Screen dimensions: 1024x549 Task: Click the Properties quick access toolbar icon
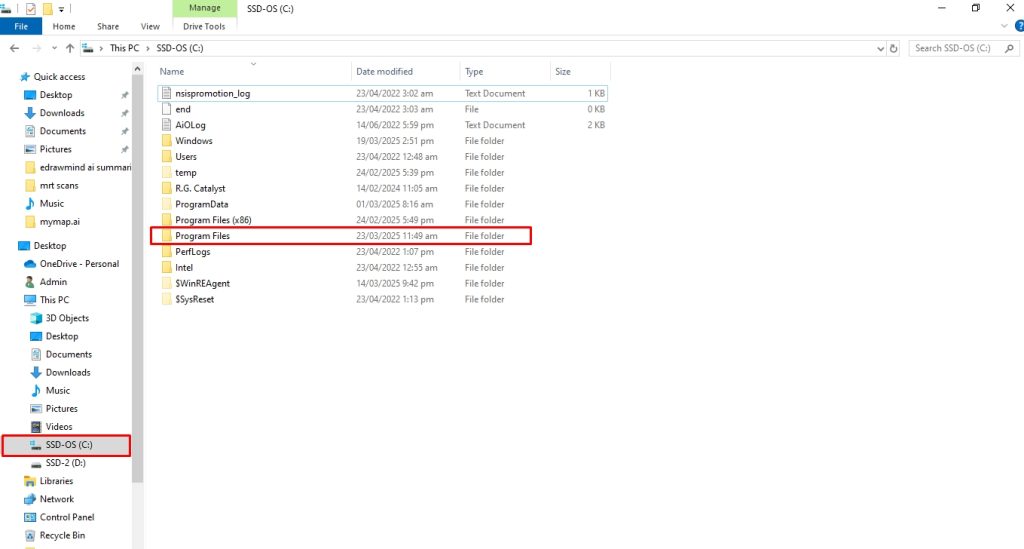[30, 9]
